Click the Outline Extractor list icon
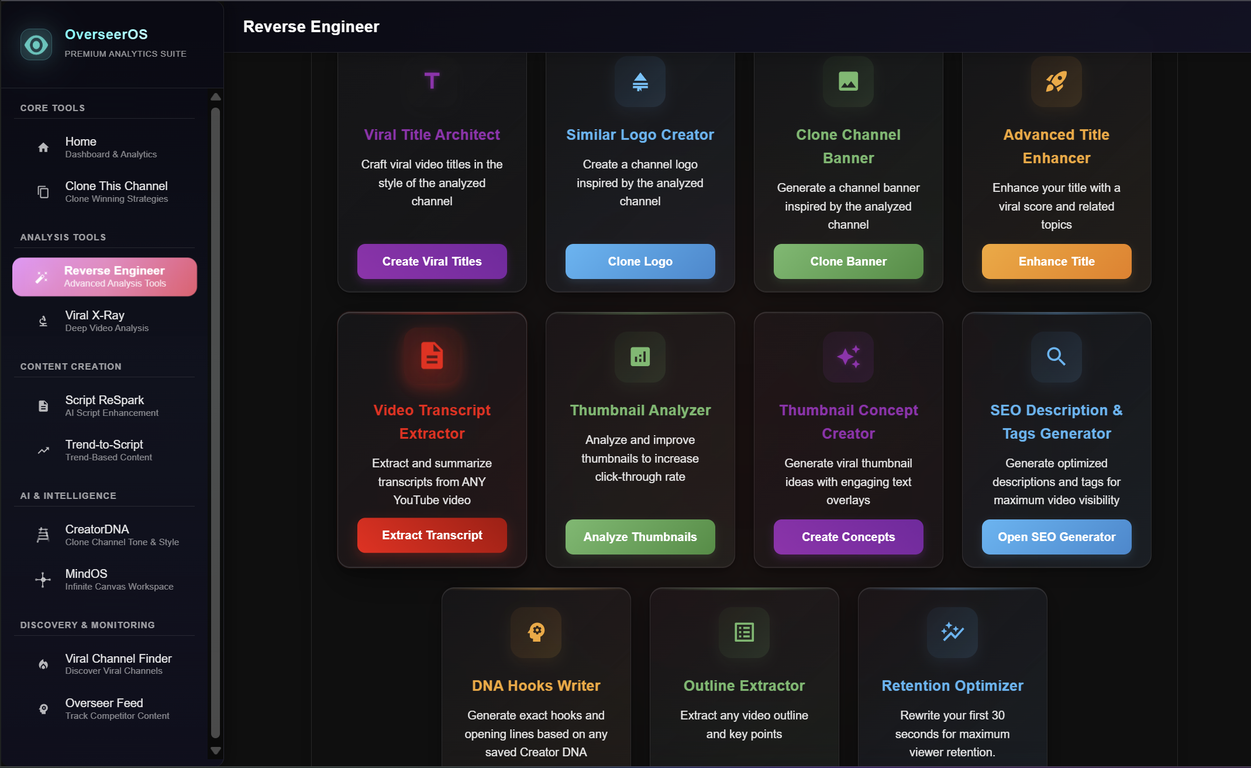 click(x=744, y=632)
